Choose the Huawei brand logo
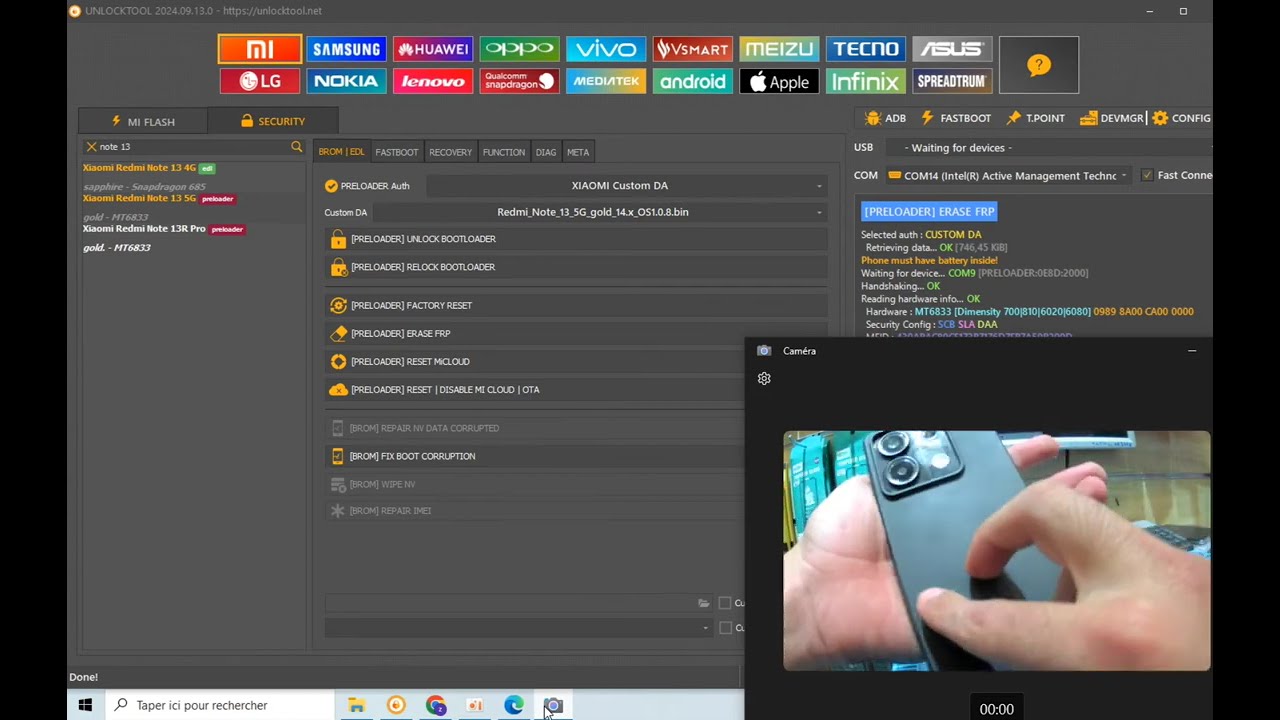 point(433,49)
